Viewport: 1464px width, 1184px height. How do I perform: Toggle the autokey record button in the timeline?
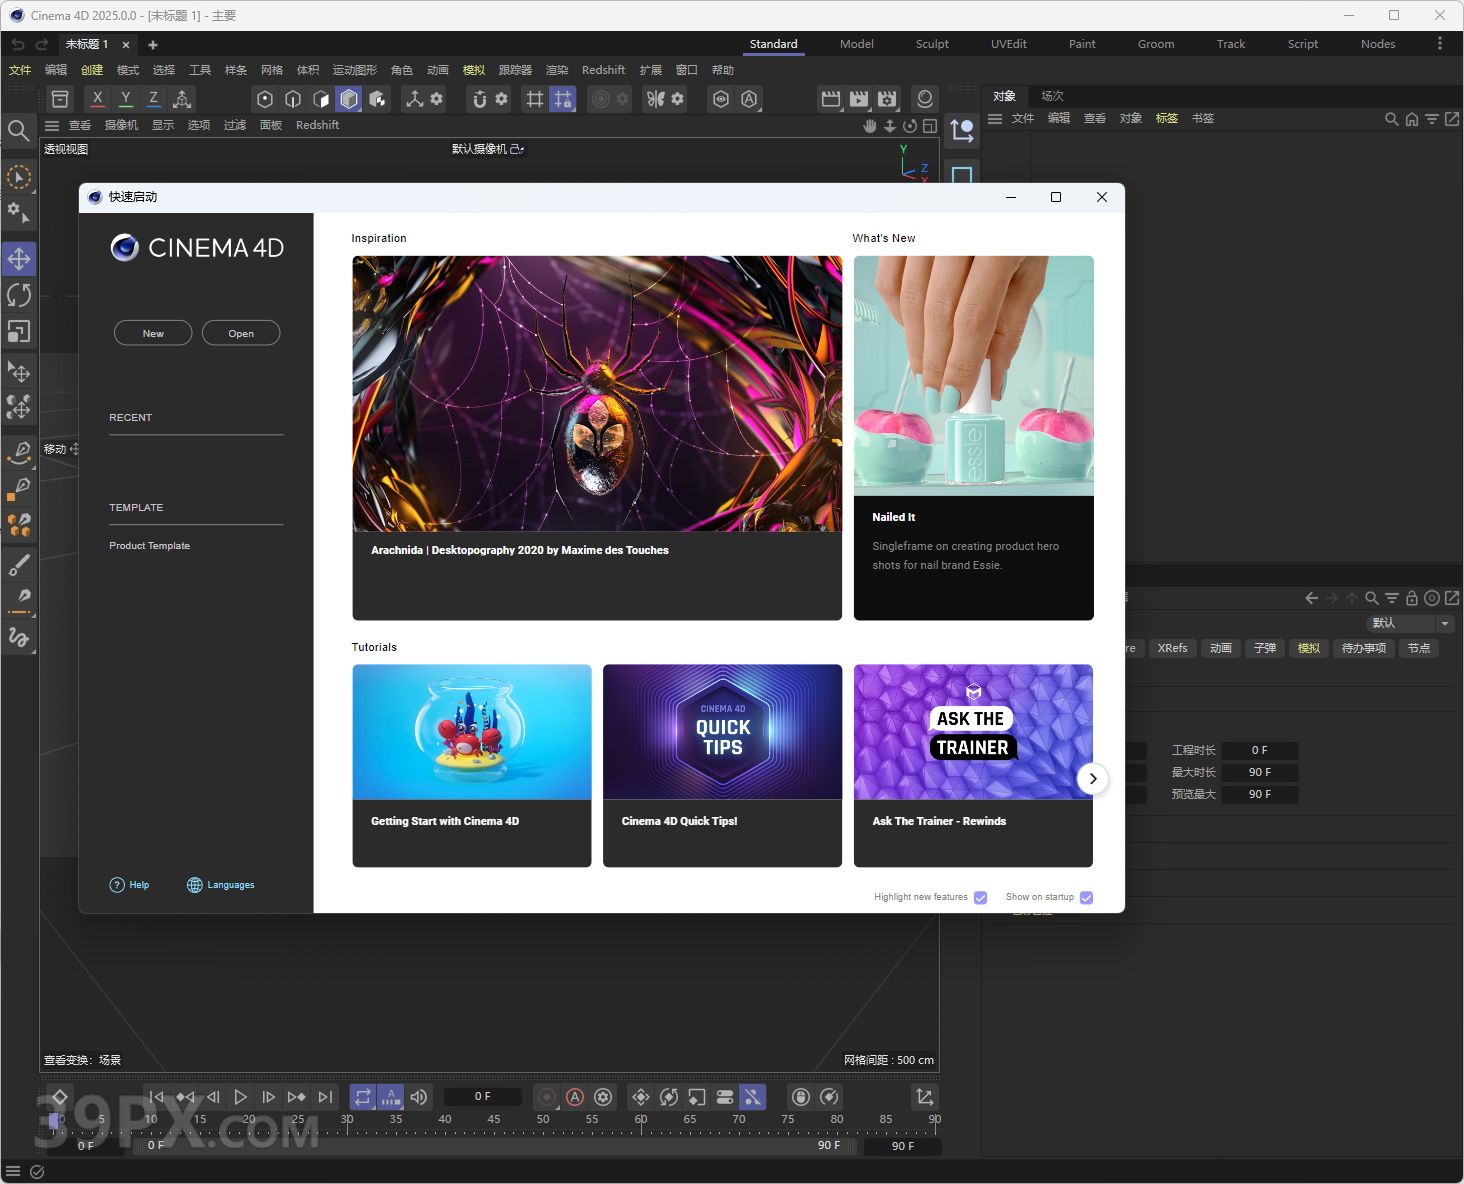click(x=575, y=1097)
